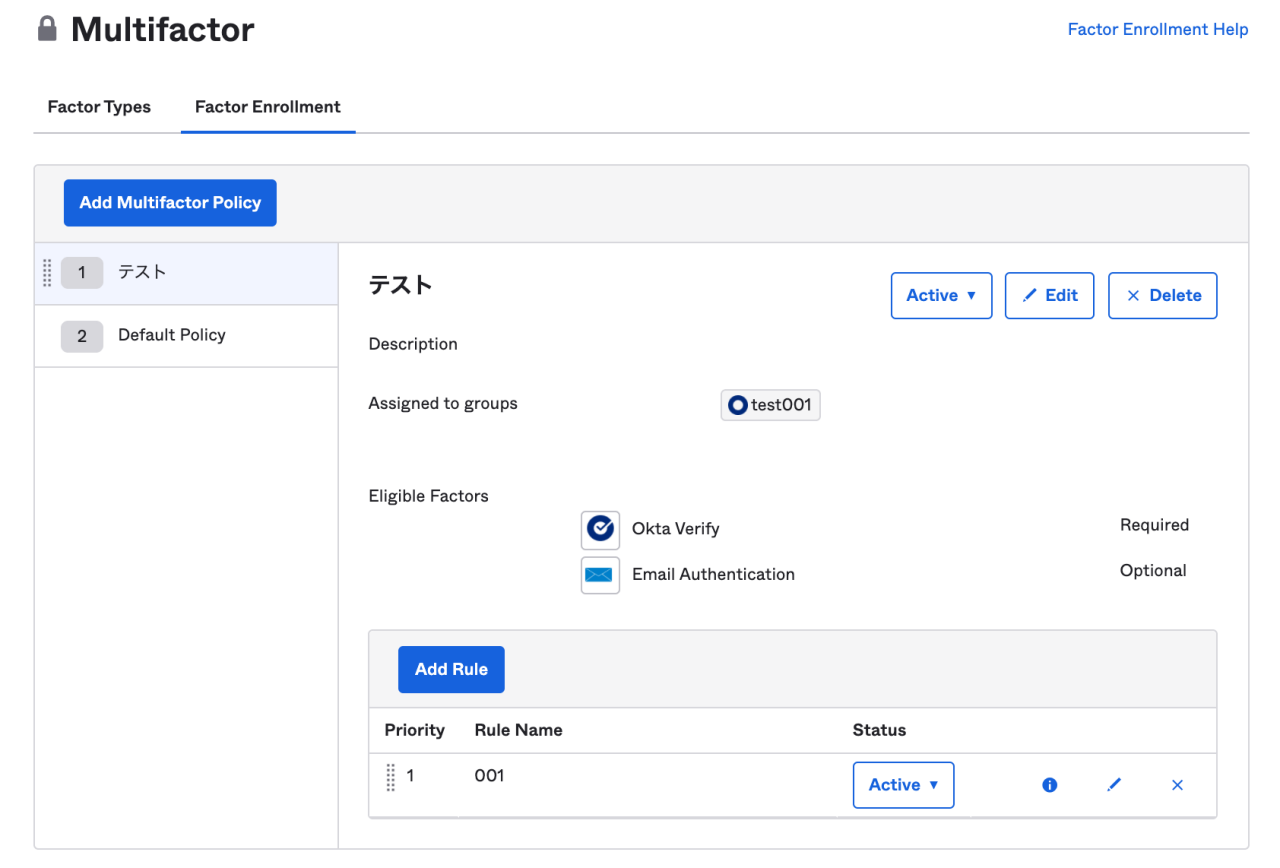Click the drag handle beside テスト policy
1280x868 pixels.
click(47, 272)
